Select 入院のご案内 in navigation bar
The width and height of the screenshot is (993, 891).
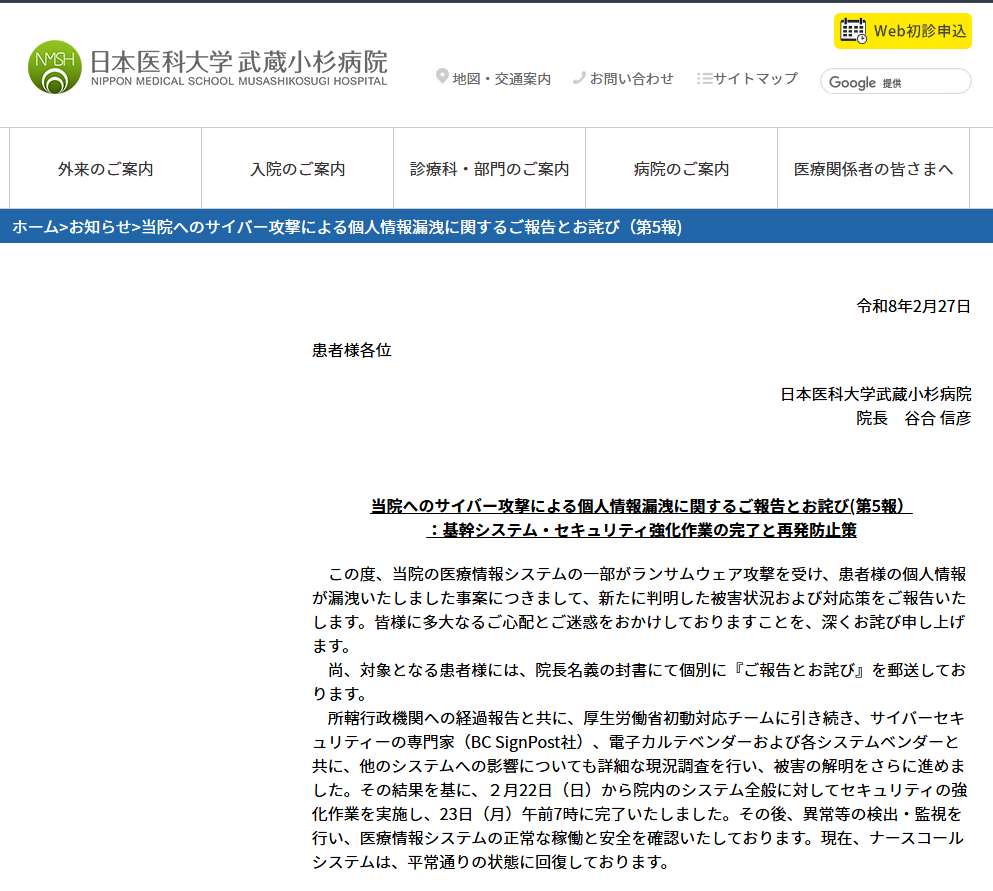298,169
